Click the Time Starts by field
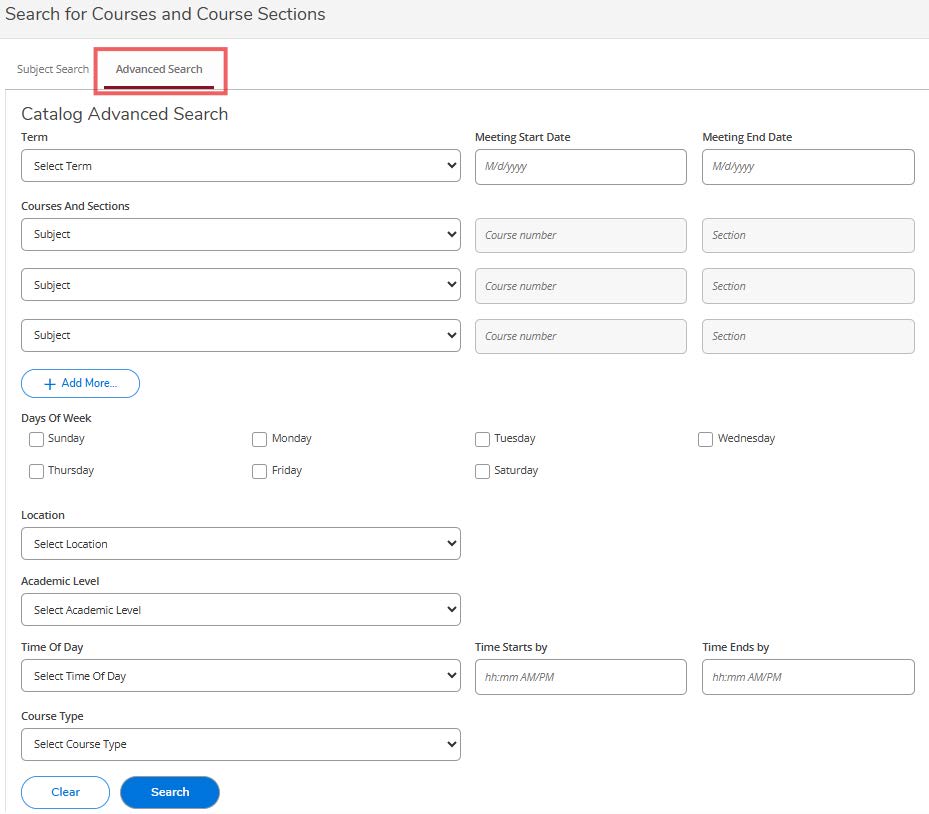The image size is (929, 814). (x=581, y=677)
